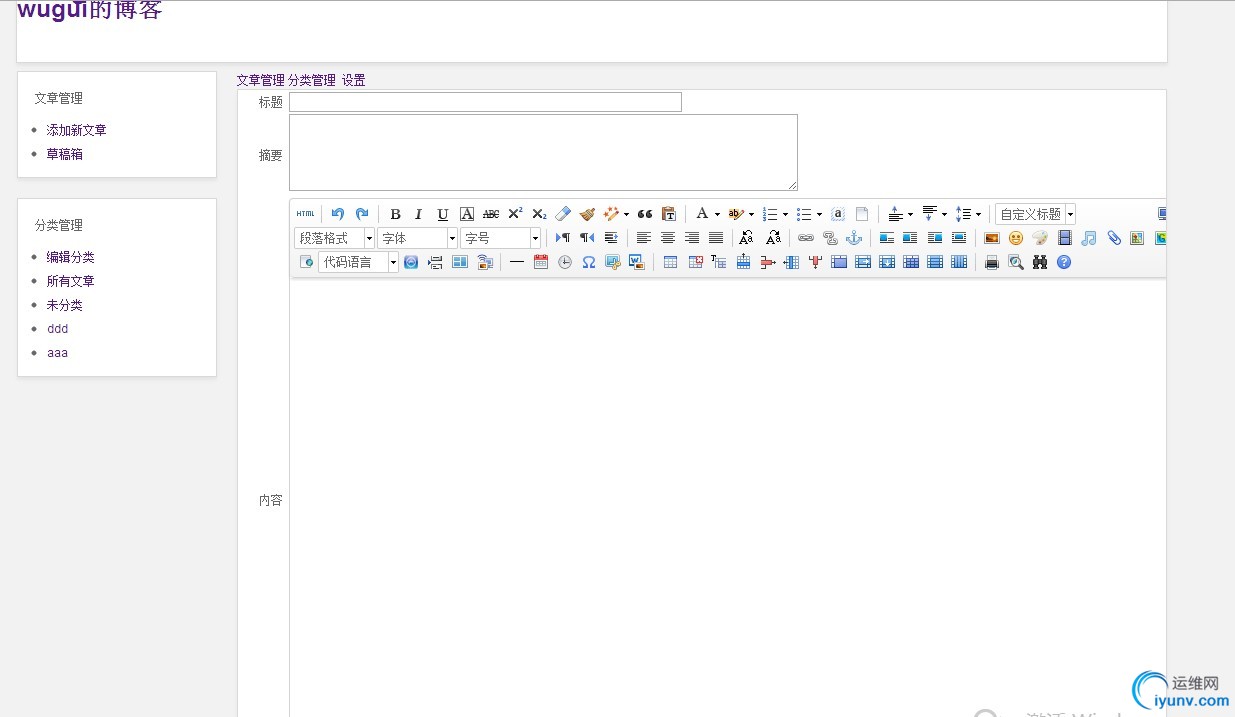Image resolution: width=1235 pixels, height=717 pixels.
Task: Insert the date with calendar icon
Action: click(541, 262)
